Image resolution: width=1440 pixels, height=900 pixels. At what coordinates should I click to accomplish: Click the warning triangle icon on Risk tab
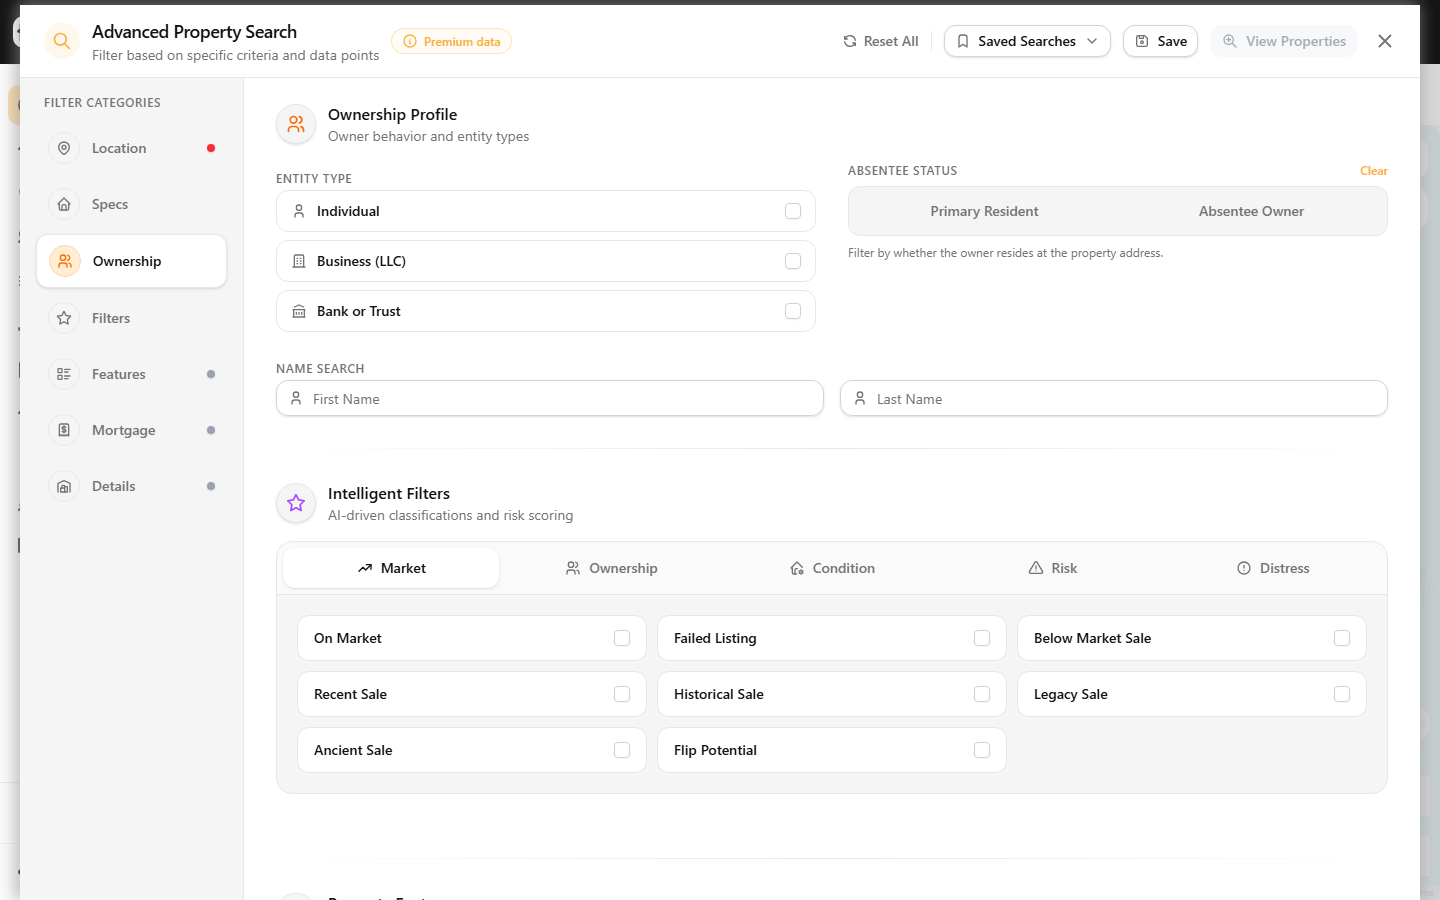[x=1036, y=568]
